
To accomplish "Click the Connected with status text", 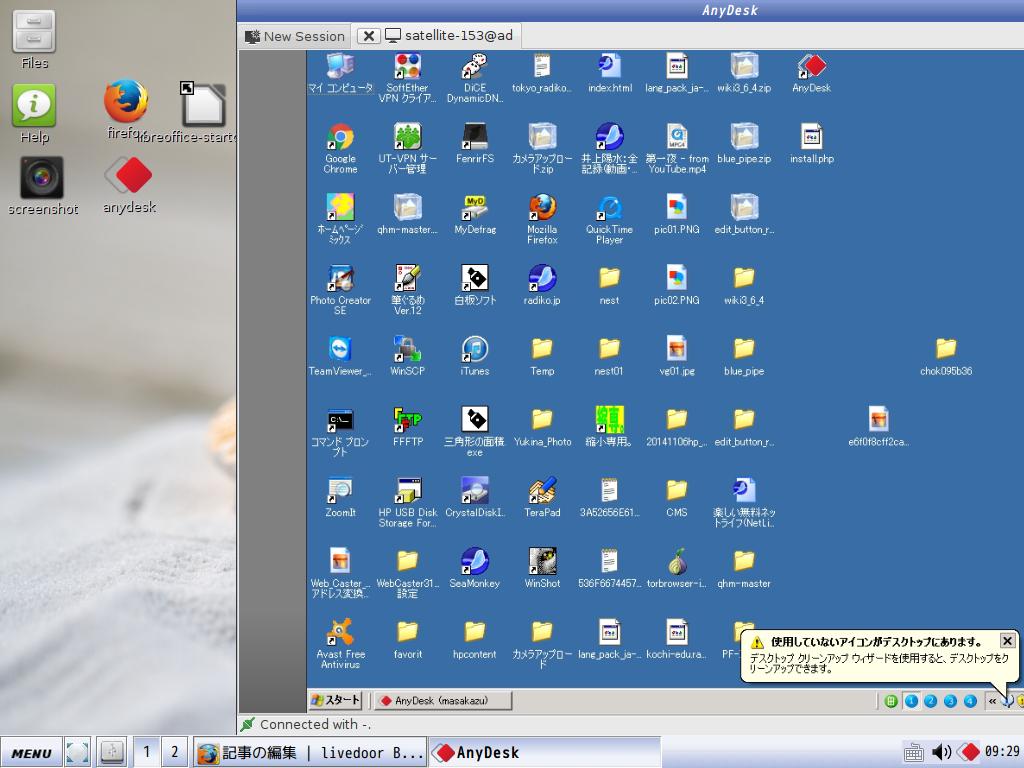I will [x=315, y=724].
